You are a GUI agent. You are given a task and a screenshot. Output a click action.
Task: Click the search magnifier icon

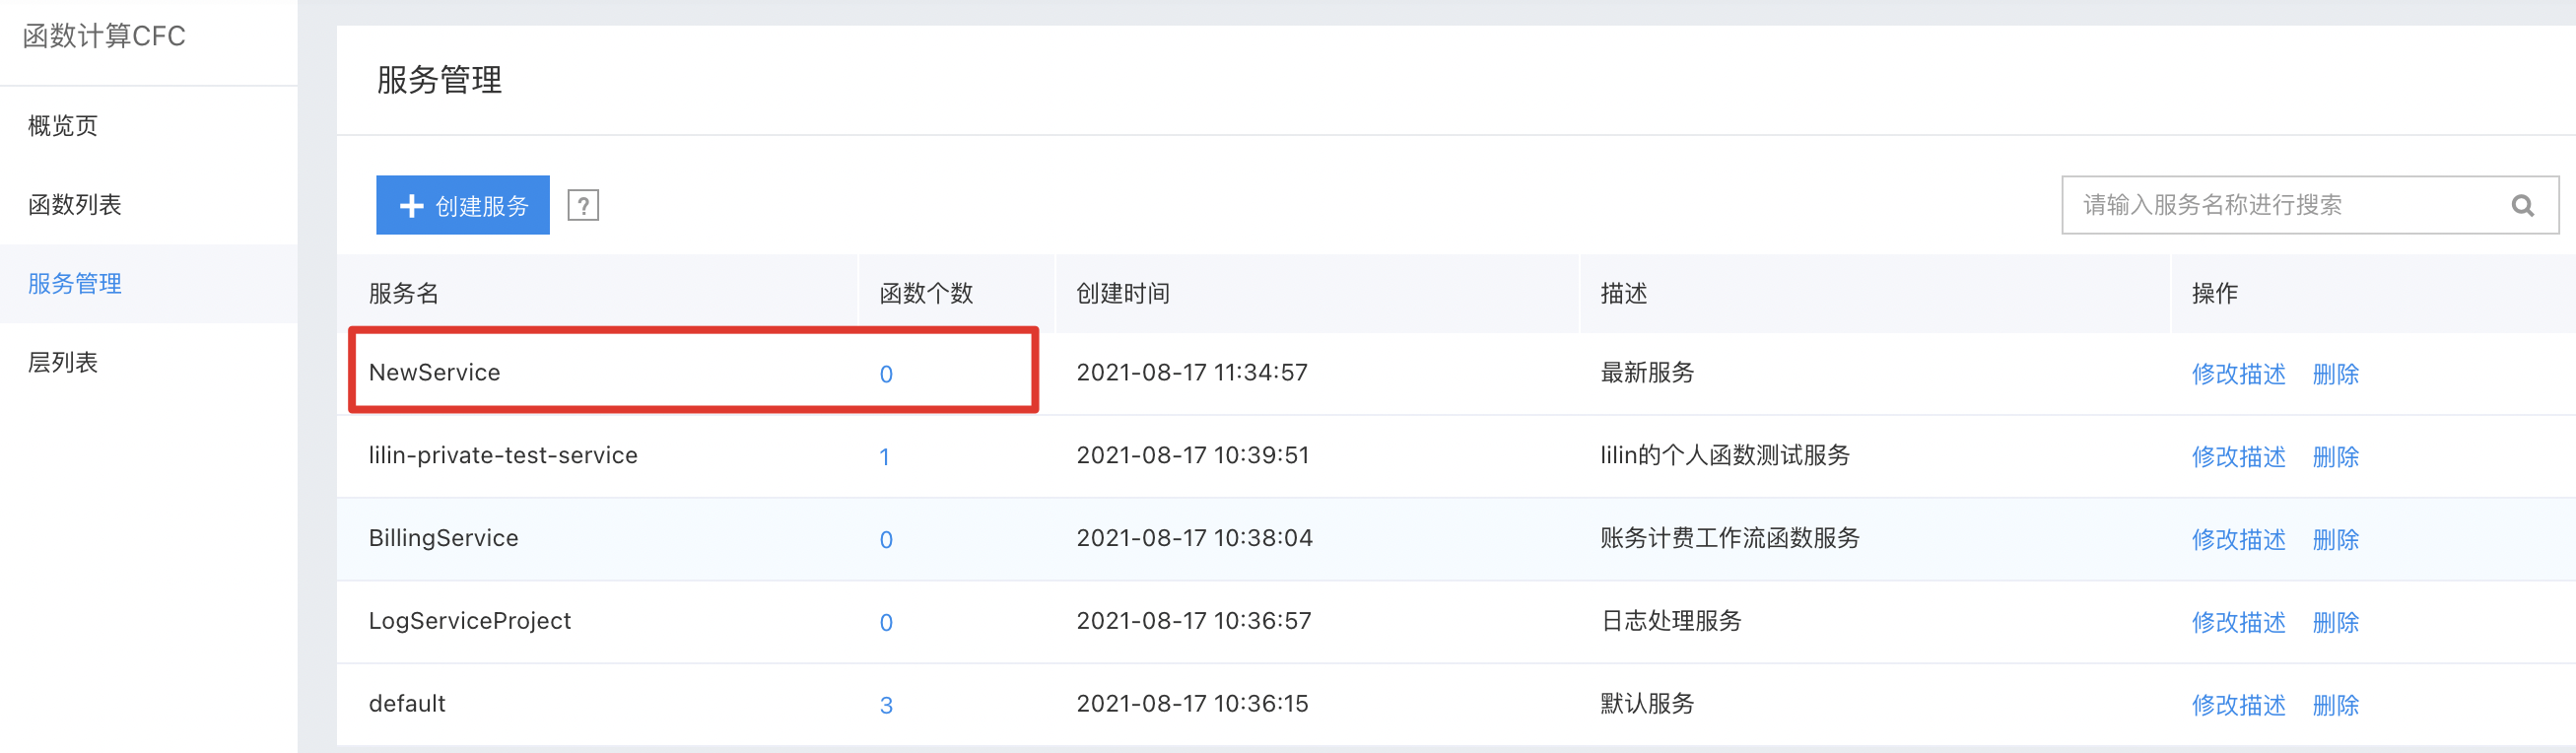click(x=2522, y=205)
